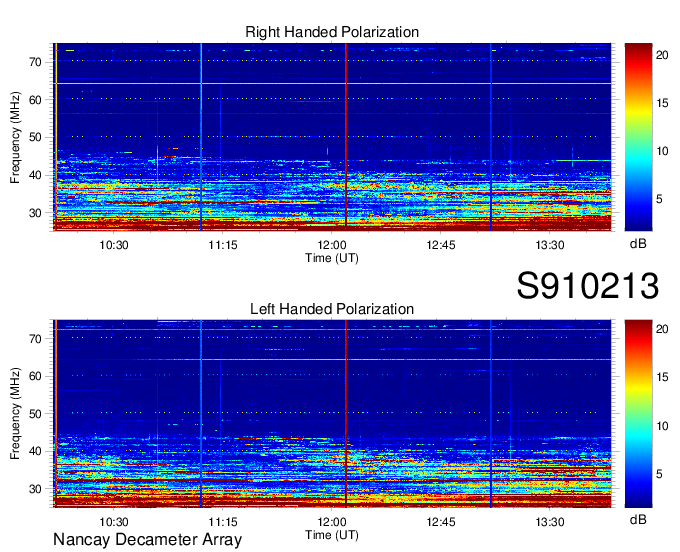Click the "Right Handed Polarization" title
The width and height of the screenshot is (680, 552).
click(x=332, y=32)
